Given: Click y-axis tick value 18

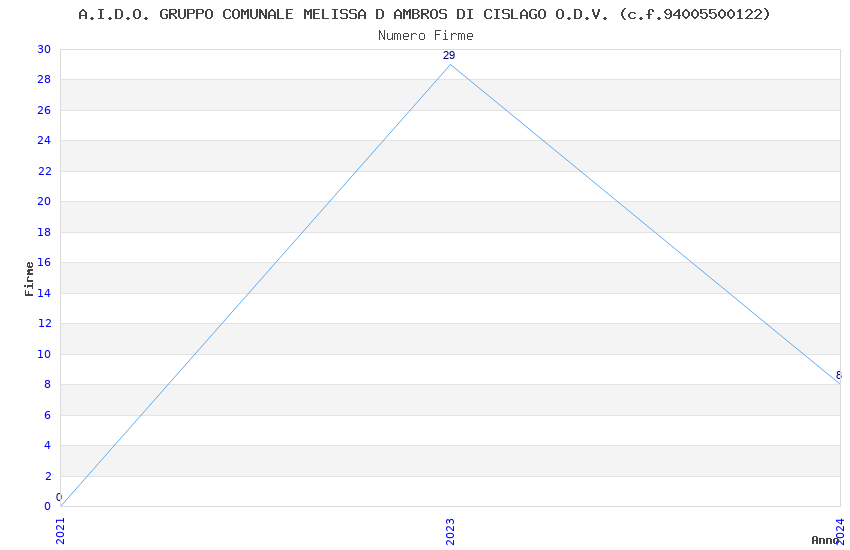Looking at the screenshot, I should coord(44,232).
